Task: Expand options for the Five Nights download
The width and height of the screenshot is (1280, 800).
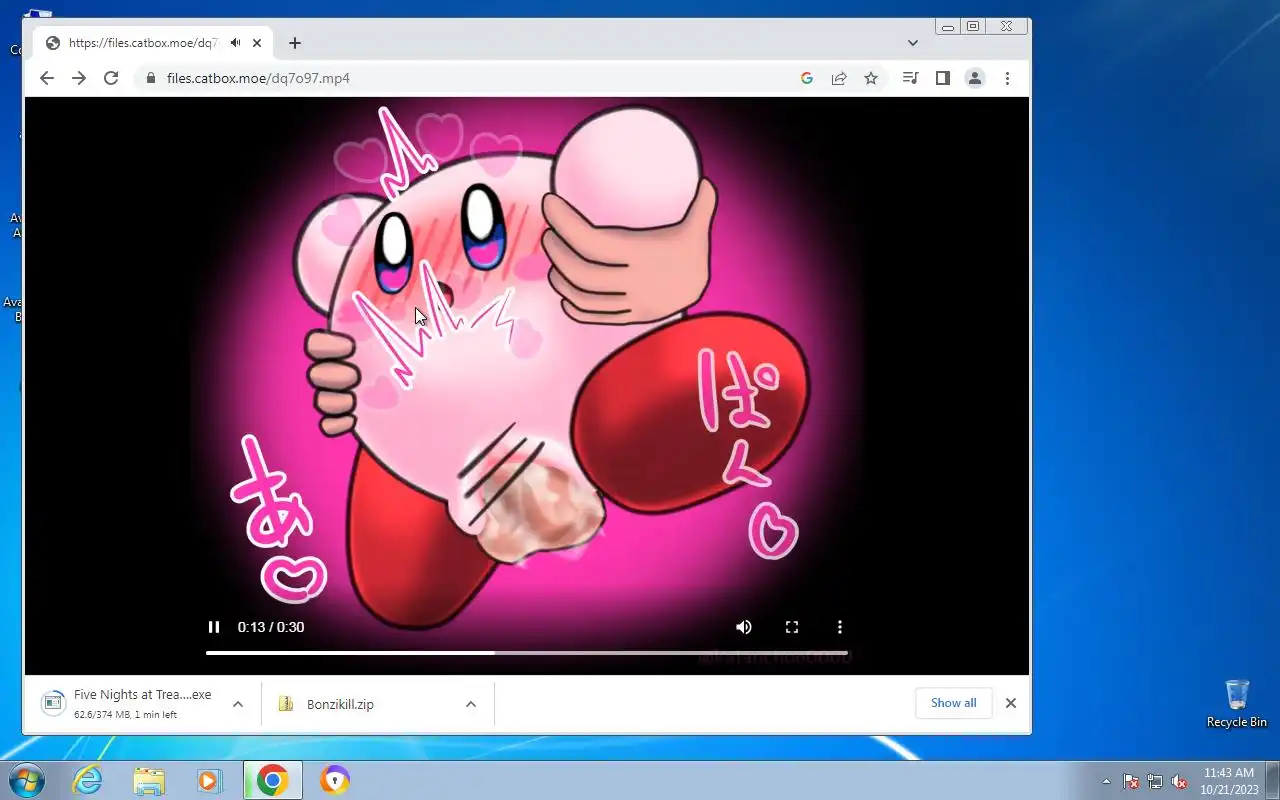Action: [x=237, y=704]
